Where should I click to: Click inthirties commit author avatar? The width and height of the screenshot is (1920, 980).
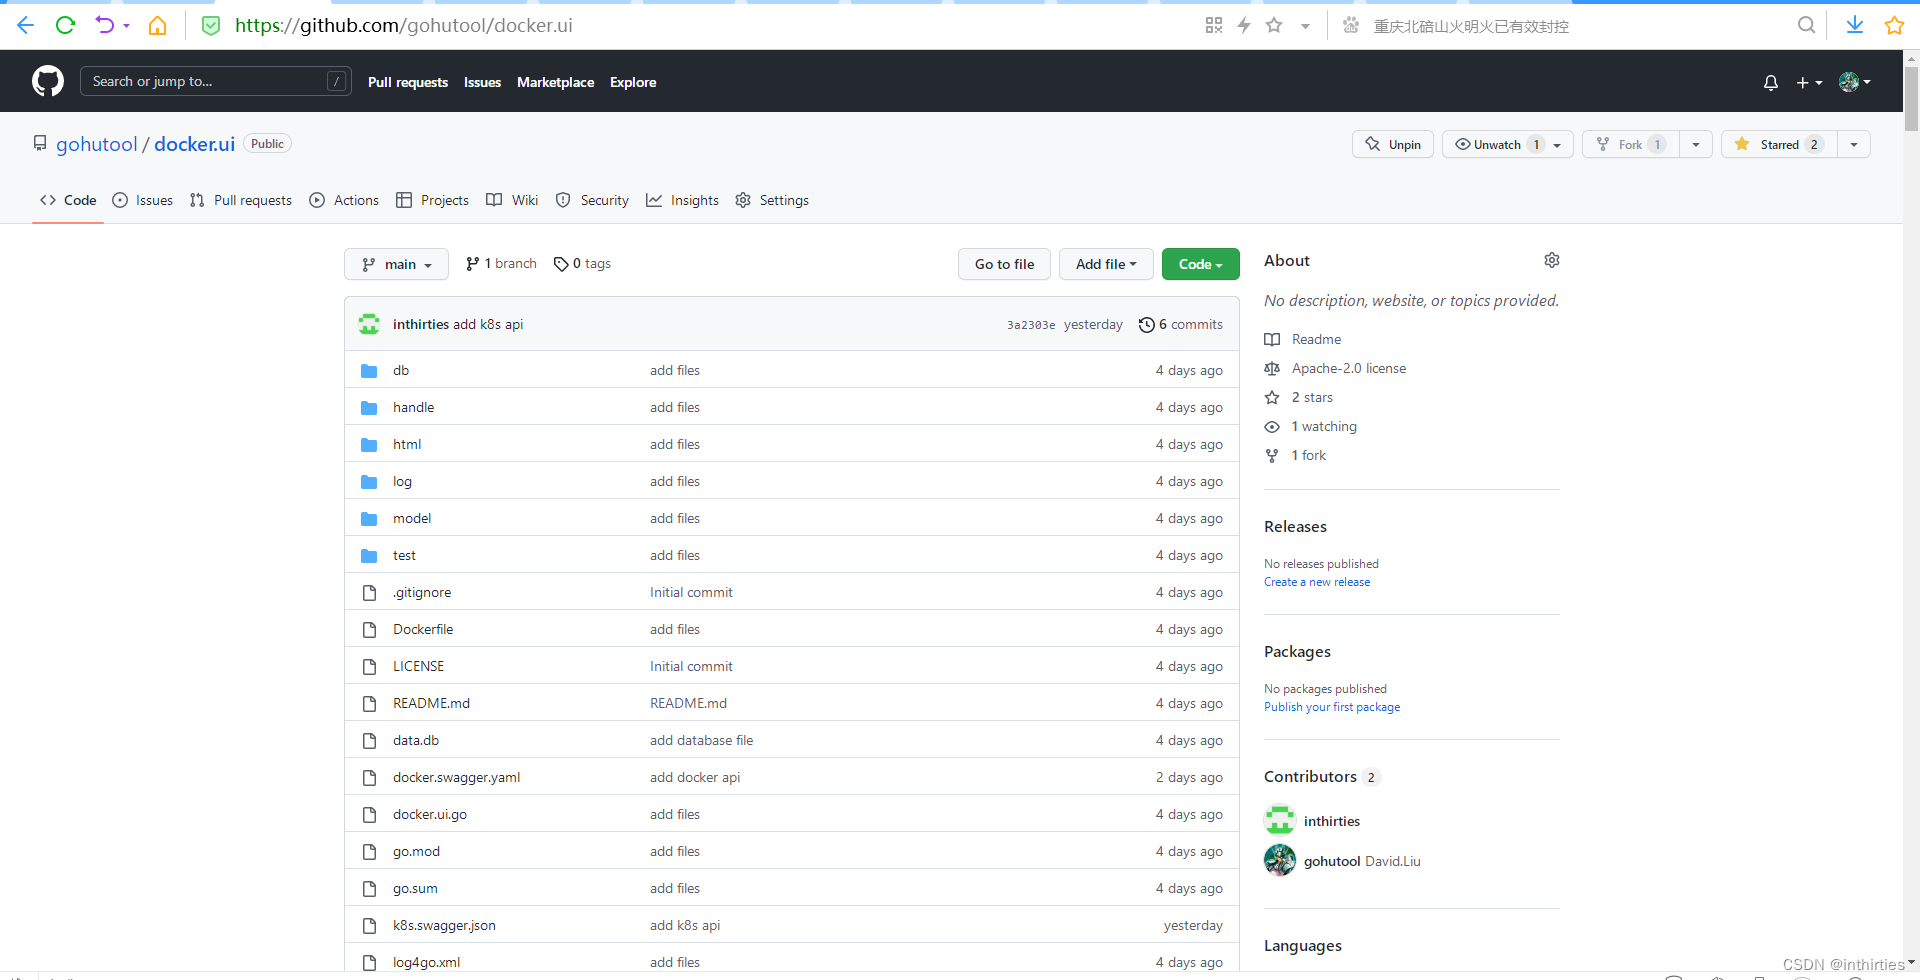coord(369,324)
